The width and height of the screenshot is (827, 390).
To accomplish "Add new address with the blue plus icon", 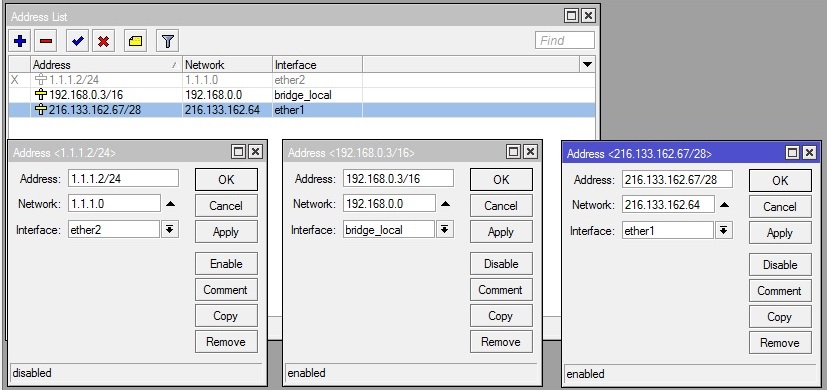I will (20, 41).
